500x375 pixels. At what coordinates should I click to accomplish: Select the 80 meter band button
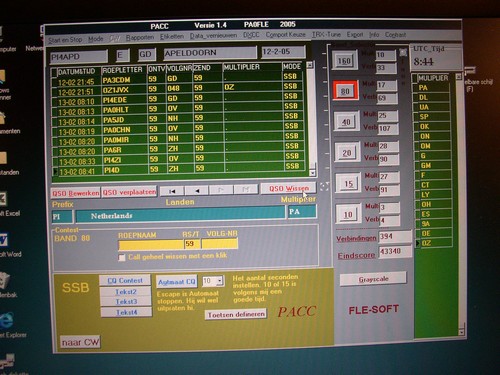345,90
